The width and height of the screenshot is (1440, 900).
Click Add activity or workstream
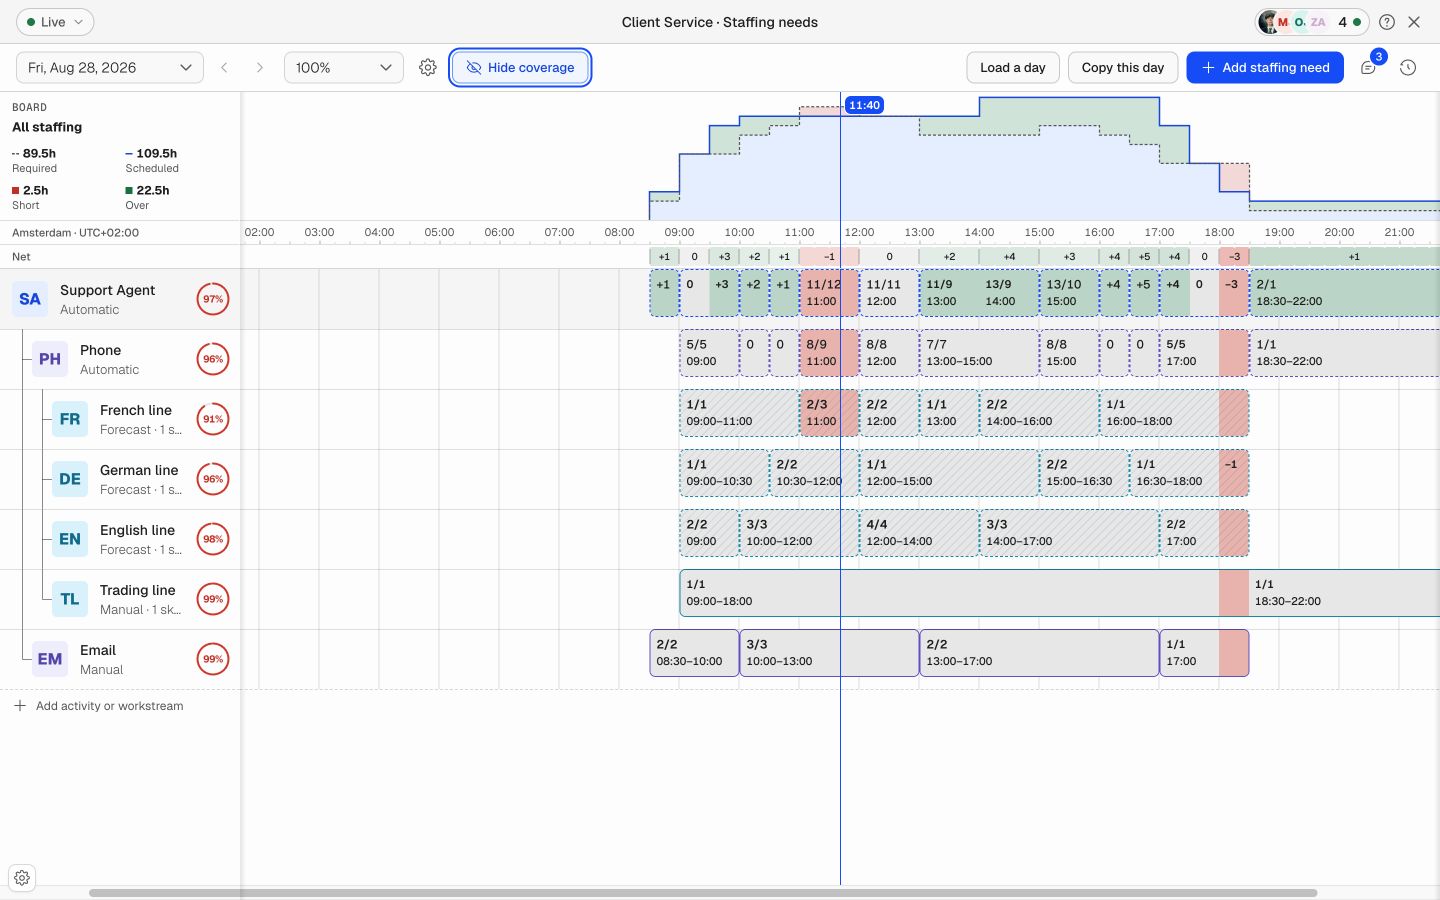(98, 706)
